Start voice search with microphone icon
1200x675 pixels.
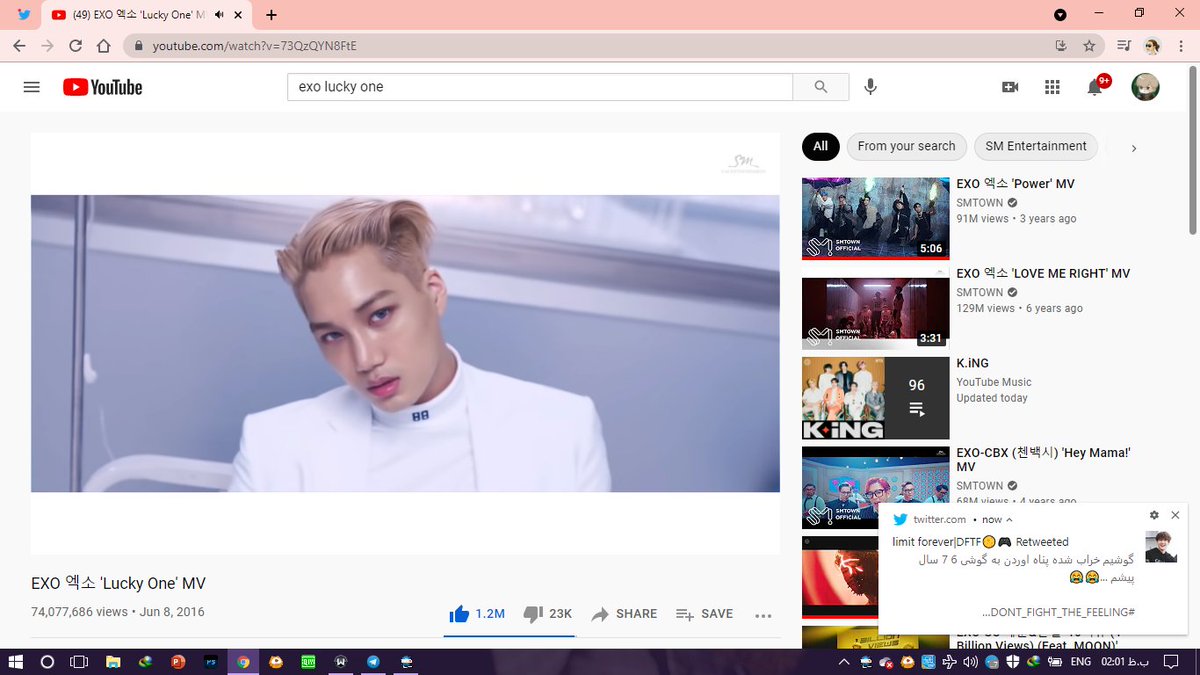(x=871, y=87)
